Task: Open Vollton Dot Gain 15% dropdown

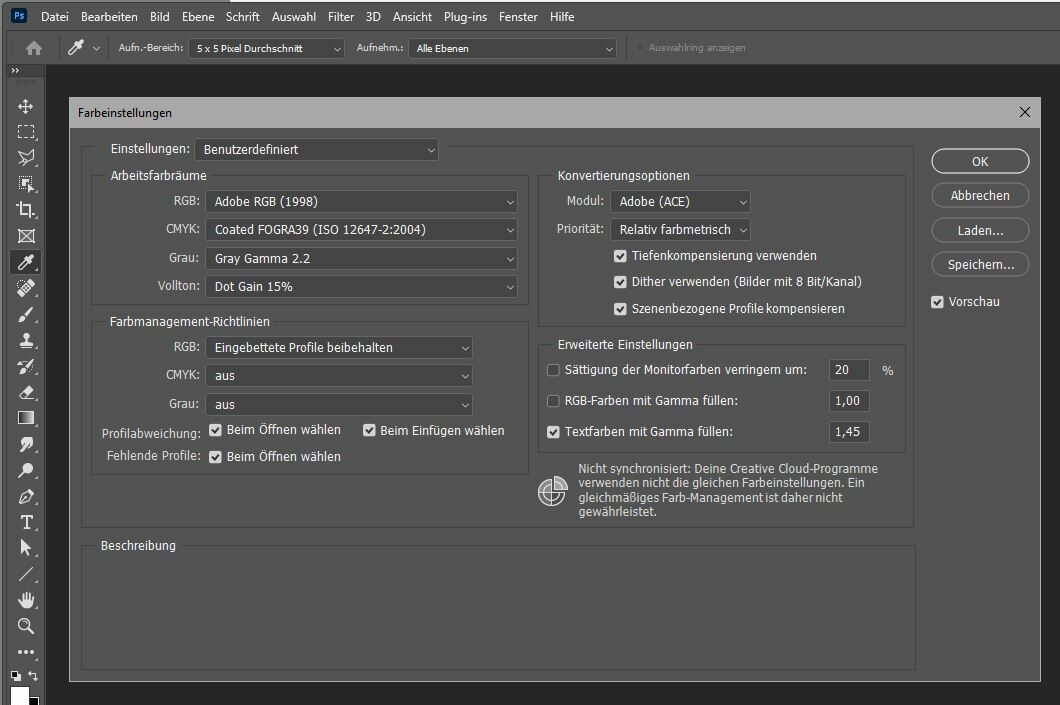Action: click(x=362, y=287)
